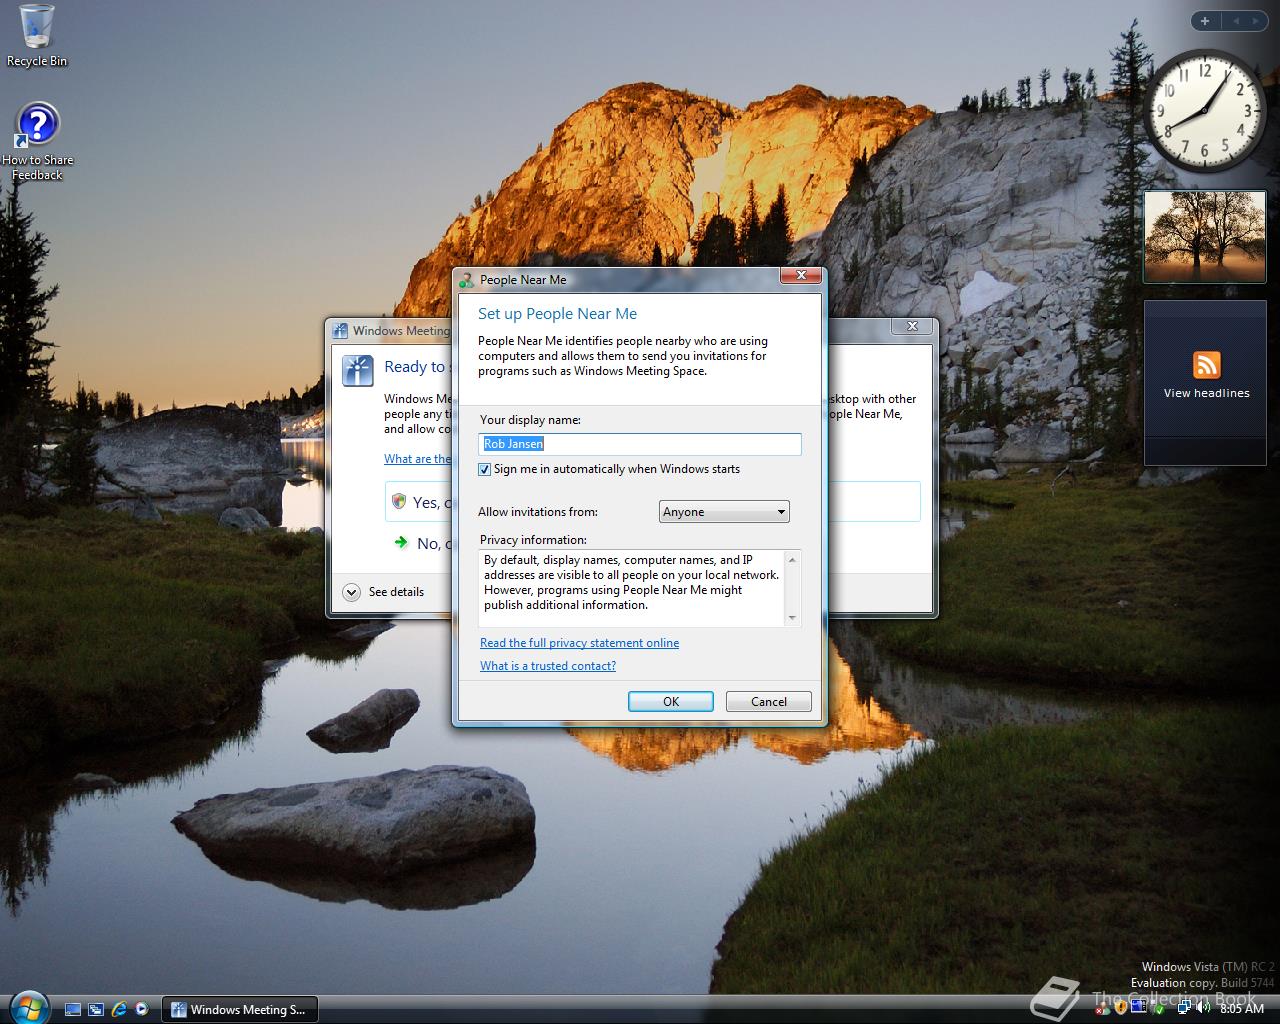
Task: Launch Internet Explorer from quick launch
Action: tap(119, 1009)
